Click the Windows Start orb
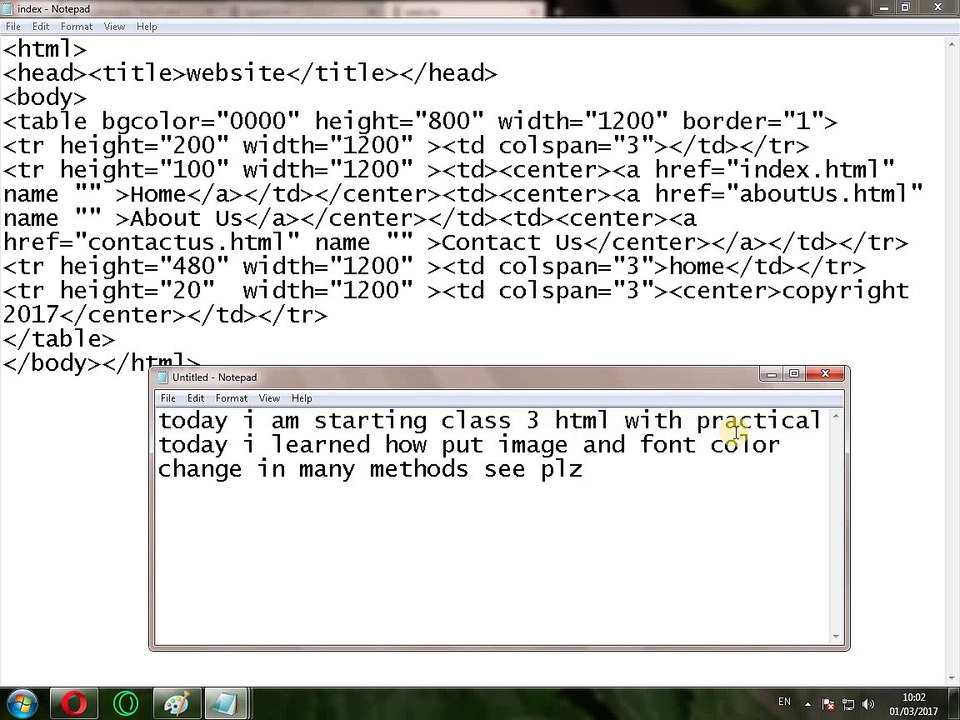This screenshot has height=720, width=960. click(21, 703)
